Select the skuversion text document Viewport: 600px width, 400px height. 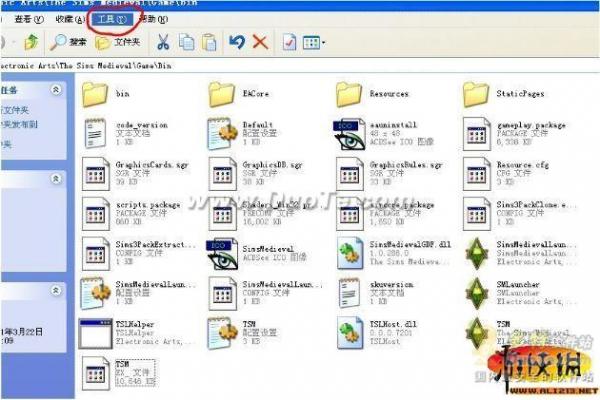(377, 293)
